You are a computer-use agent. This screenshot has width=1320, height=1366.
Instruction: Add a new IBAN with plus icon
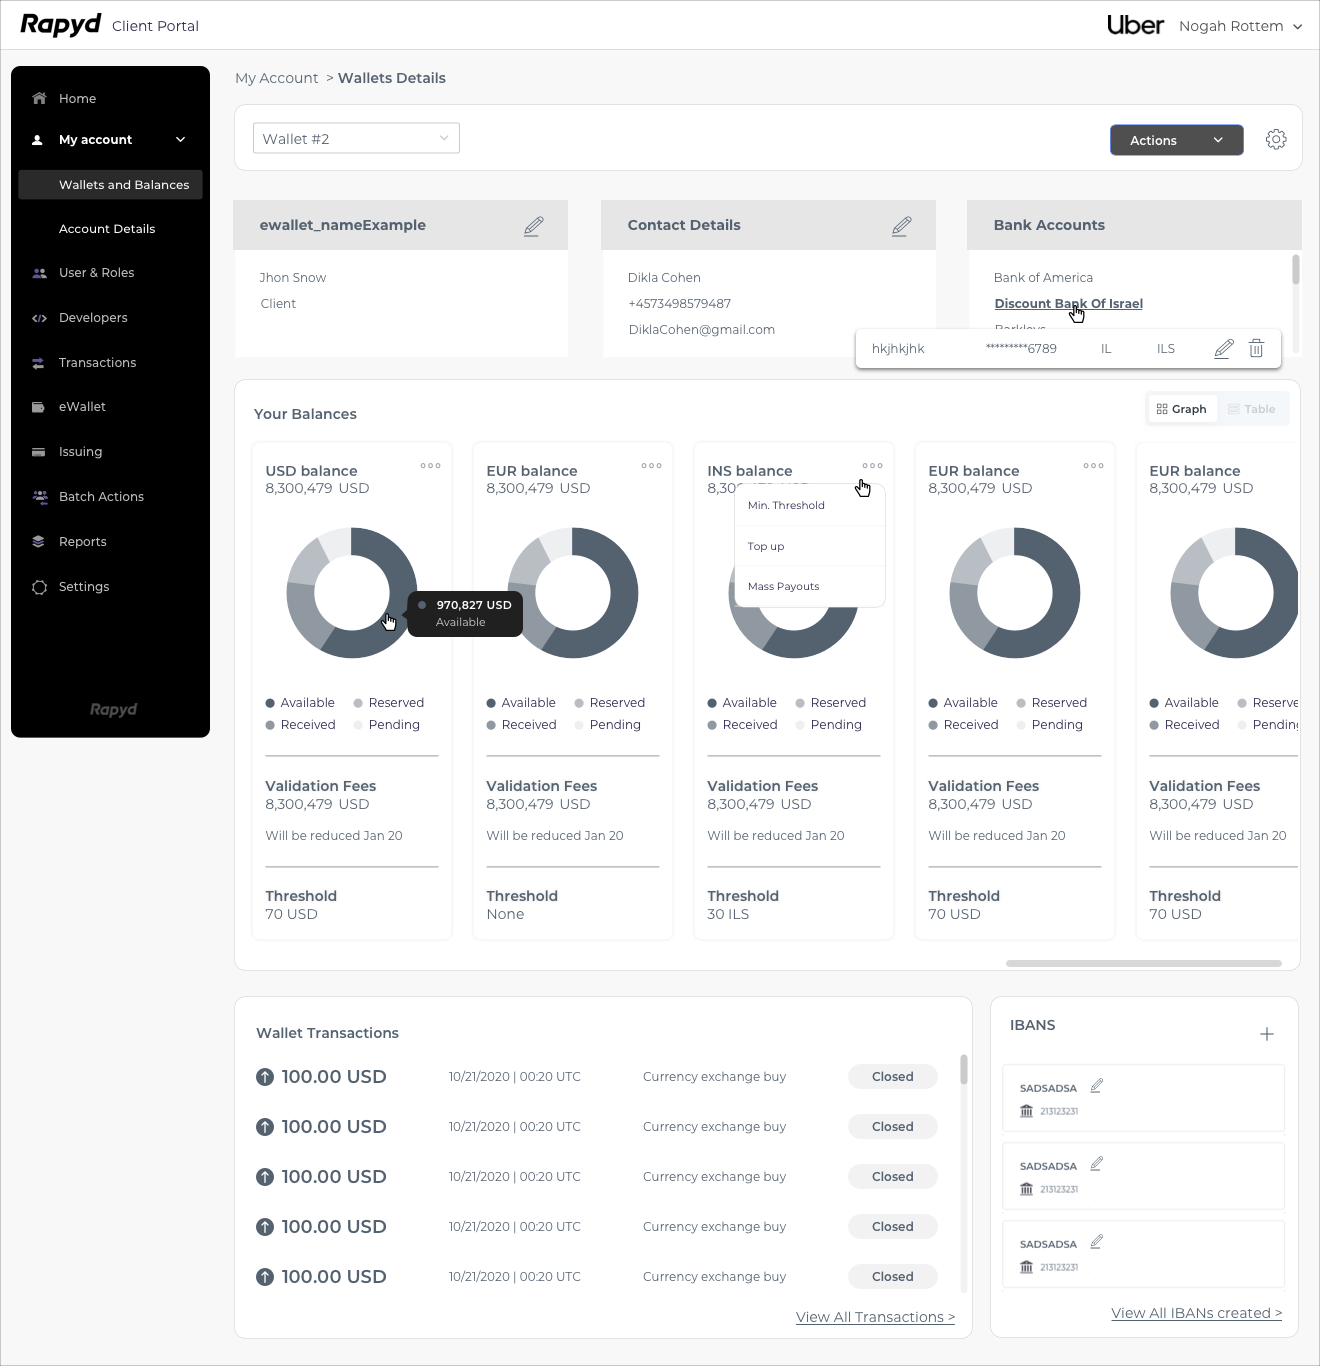point(1266,1034)
